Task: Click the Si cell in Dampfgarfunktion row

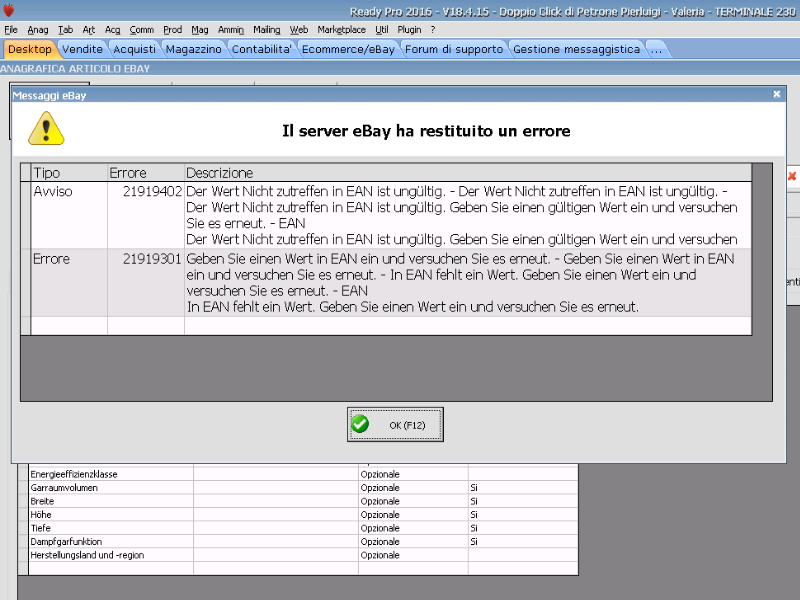Action: 523,541
